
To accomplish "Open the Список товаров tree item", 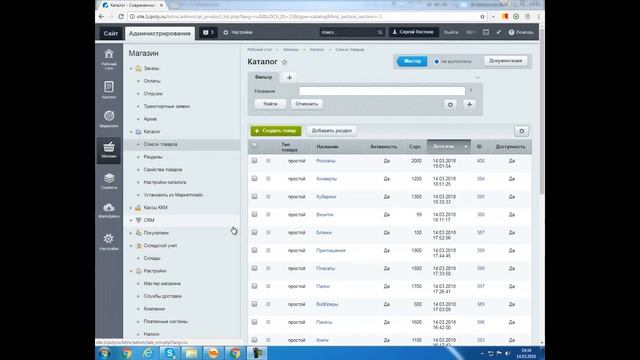I will pyautogui.click(x=160, y=144).
